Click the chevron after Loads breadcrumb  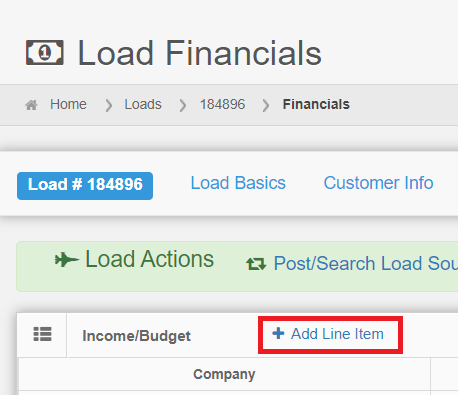click(183, 105)
